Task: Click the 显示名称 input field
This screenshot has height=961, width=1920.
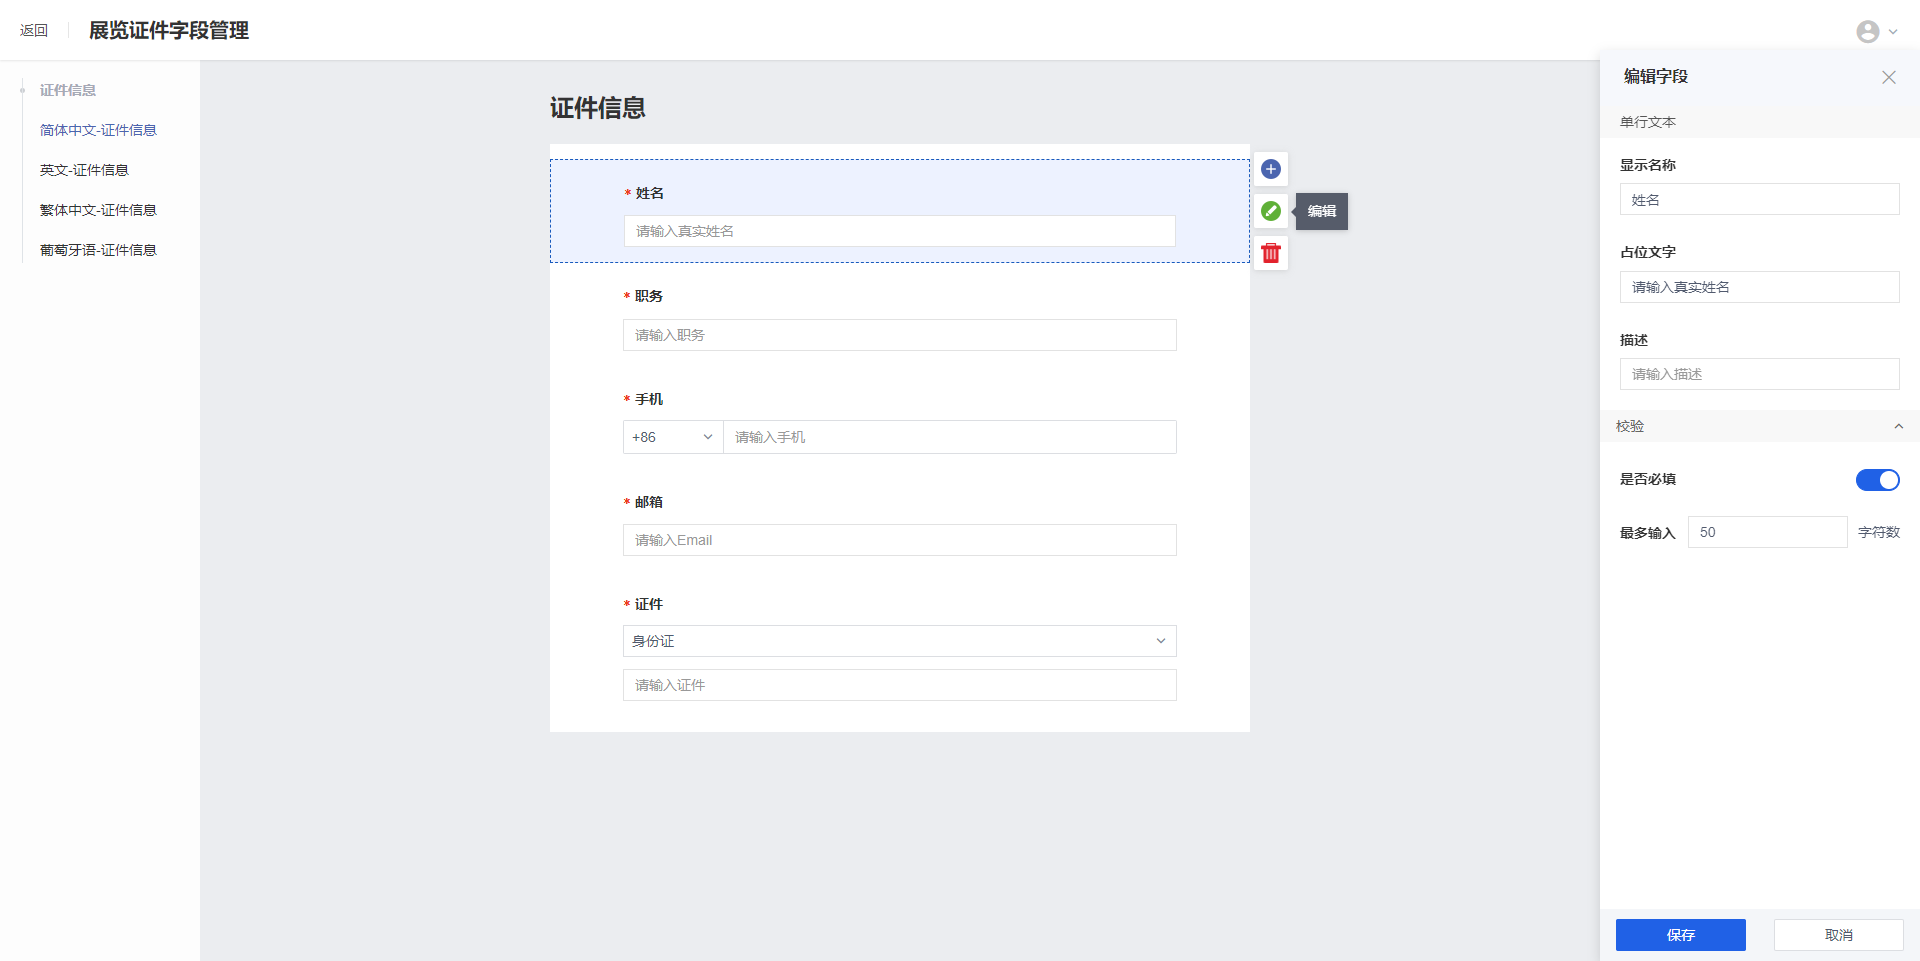Action: pos(1759,200)
